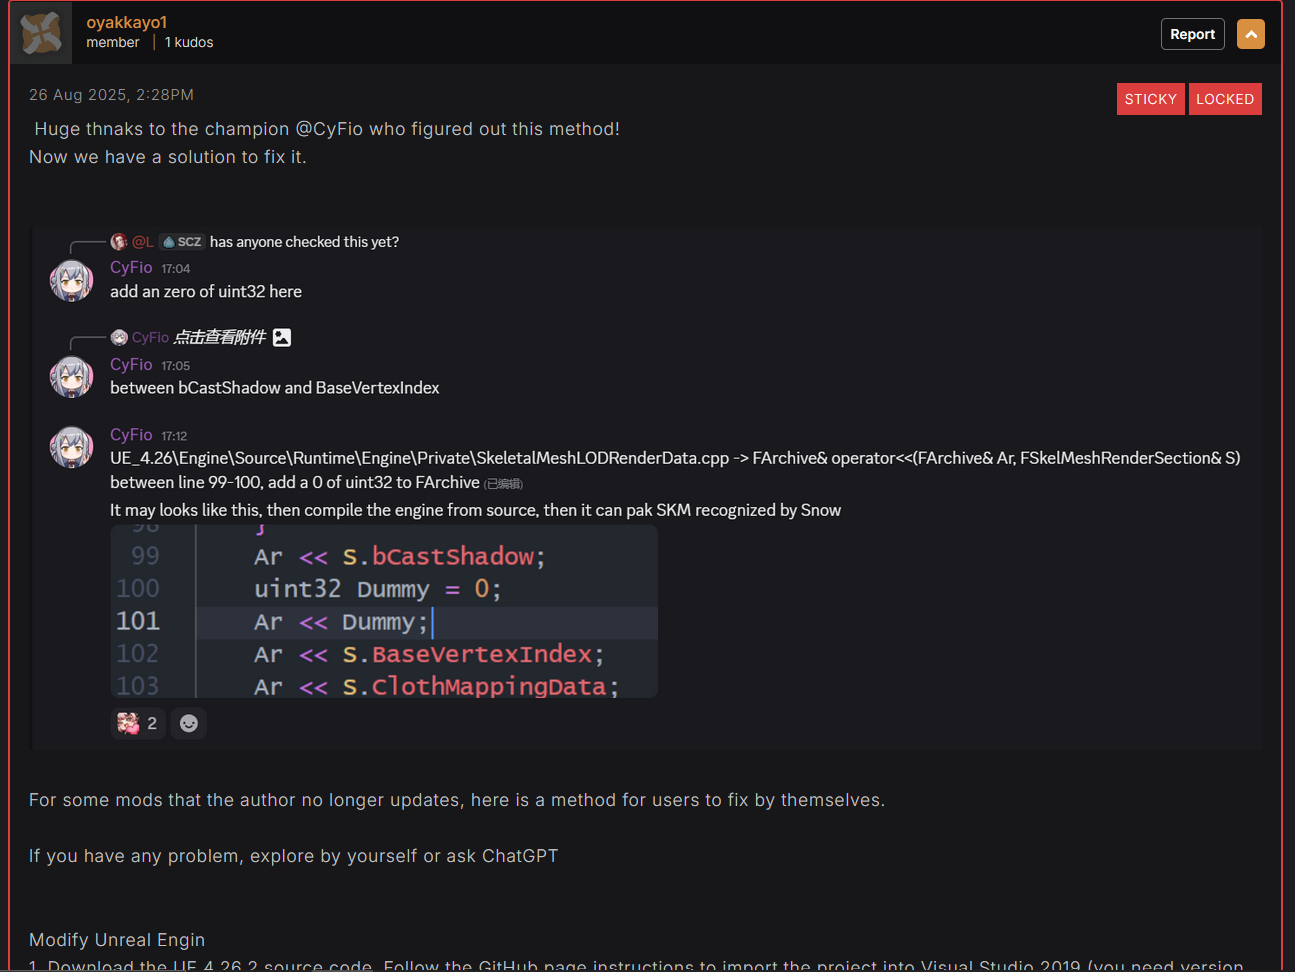1295x972 pixels.
Task: Open oyakkayo1's profile avatar
Action: [41, 32]
